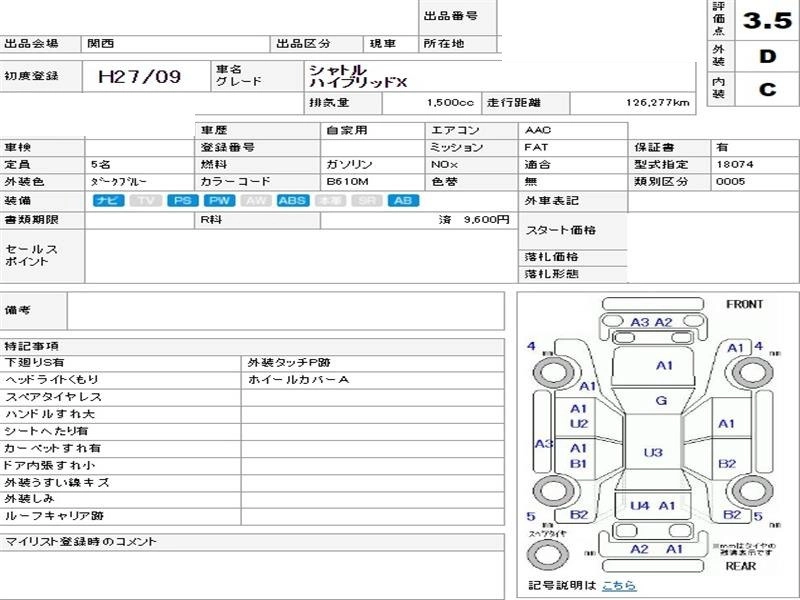Select the PW equipment badge
This screenshot has height=600, width=800.
(x=219, y=201)
